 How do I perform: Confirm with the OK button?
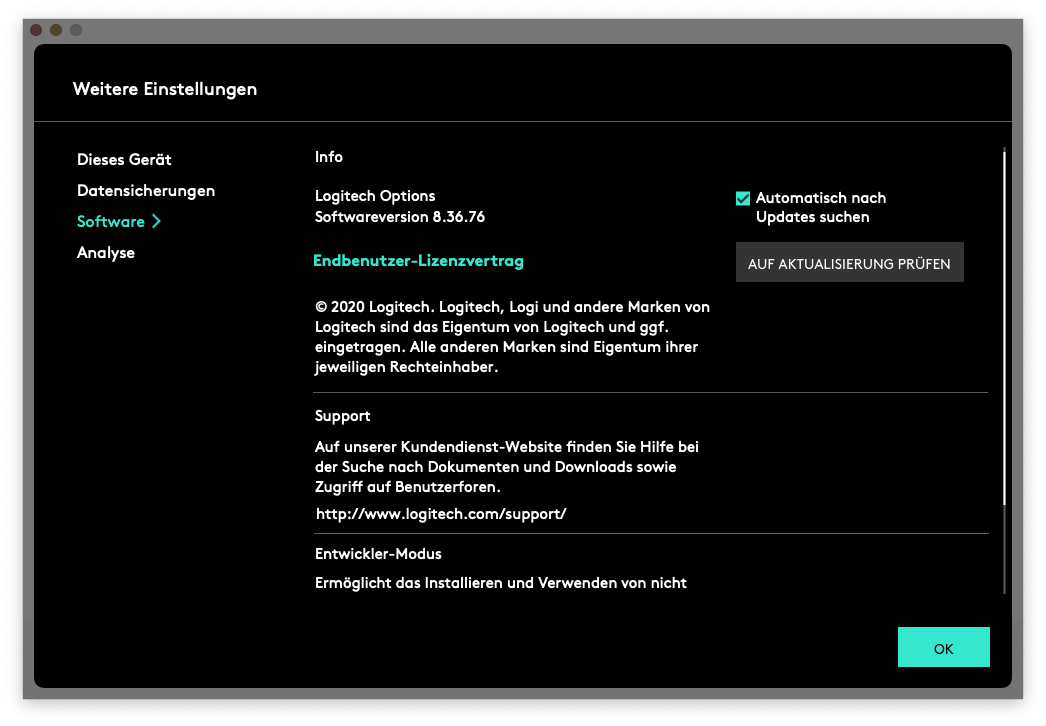click(943, 647)
